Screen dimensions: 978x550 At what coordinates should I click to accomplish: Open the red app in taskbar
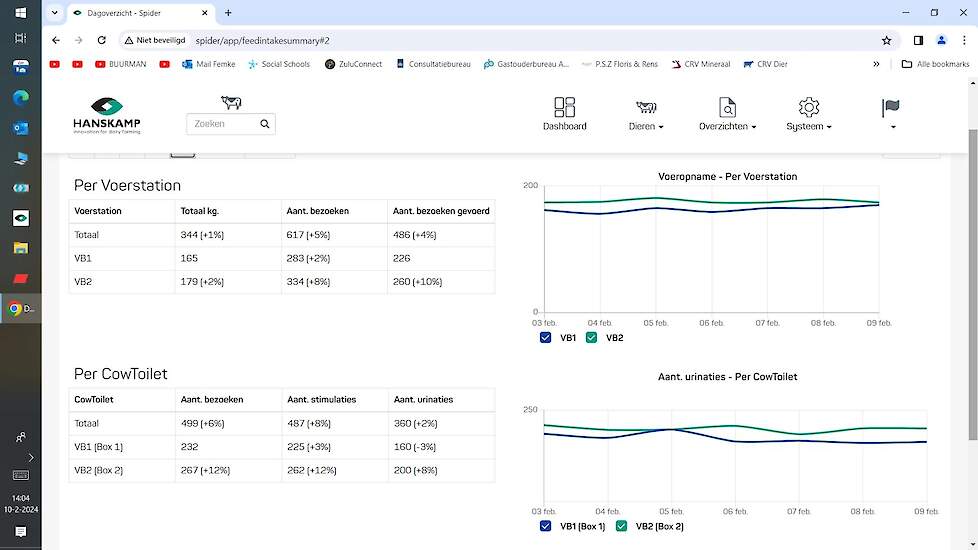(21, 278)
